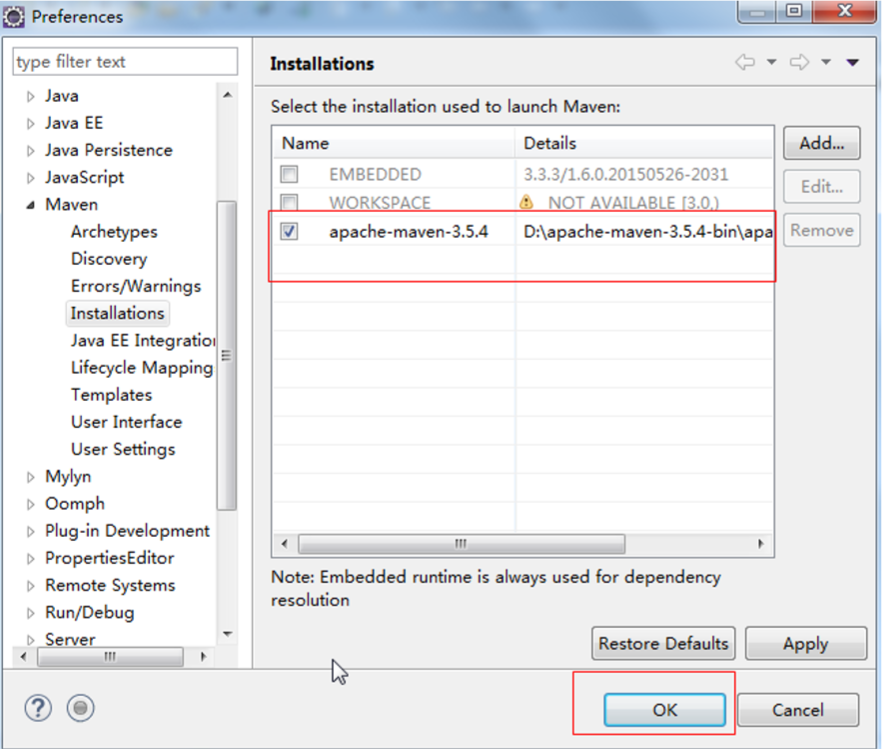Open the Lifecycle Mapping preference page

(141, 367)
